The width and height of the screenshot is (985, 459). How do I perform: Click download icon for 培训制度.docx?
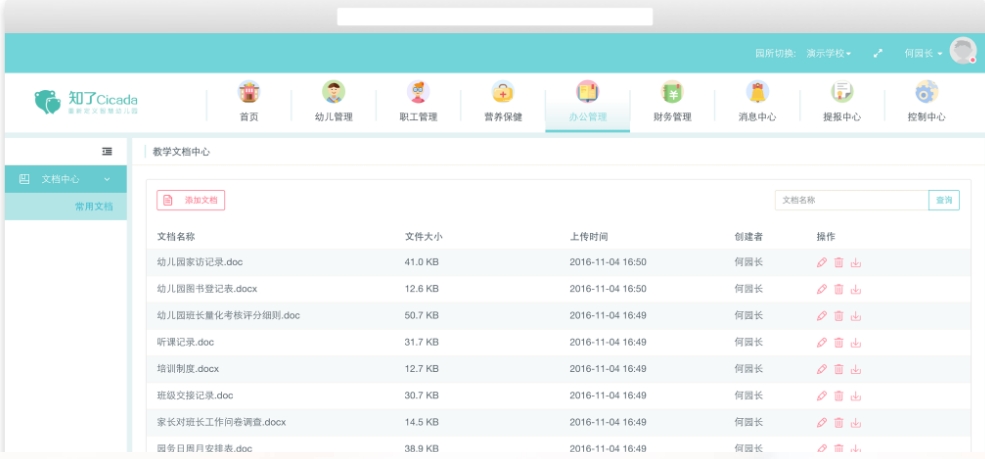856,369
